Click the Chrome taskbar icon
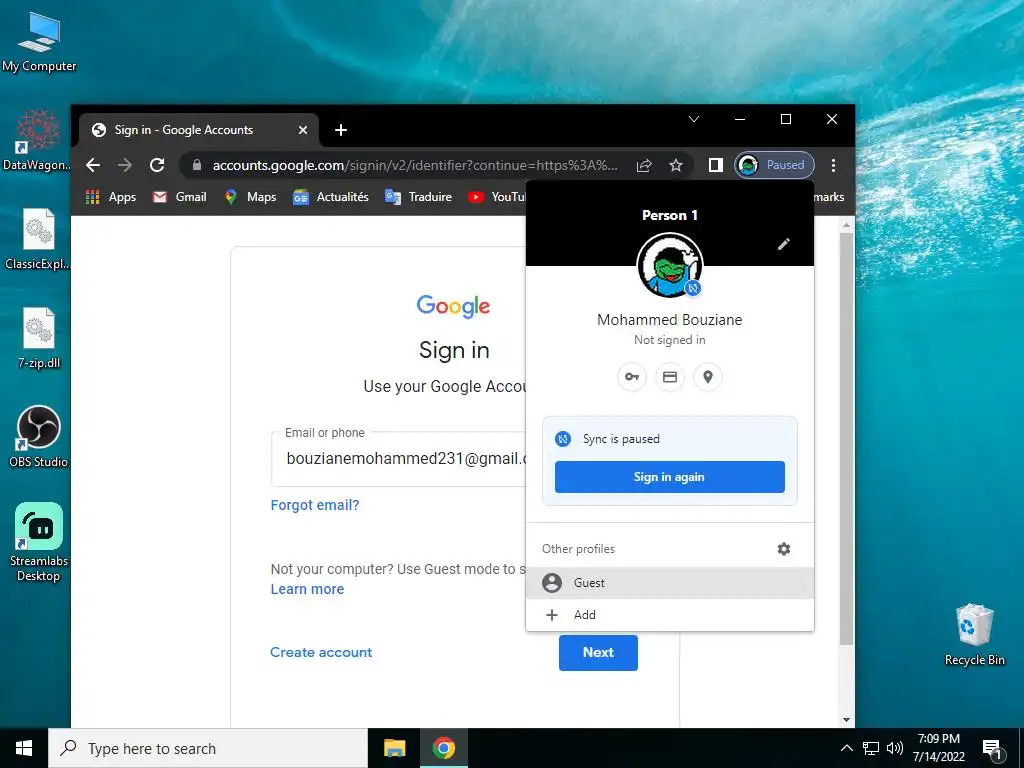The height and width of the screenshot is (768, 1024). [x=443, y=748]
